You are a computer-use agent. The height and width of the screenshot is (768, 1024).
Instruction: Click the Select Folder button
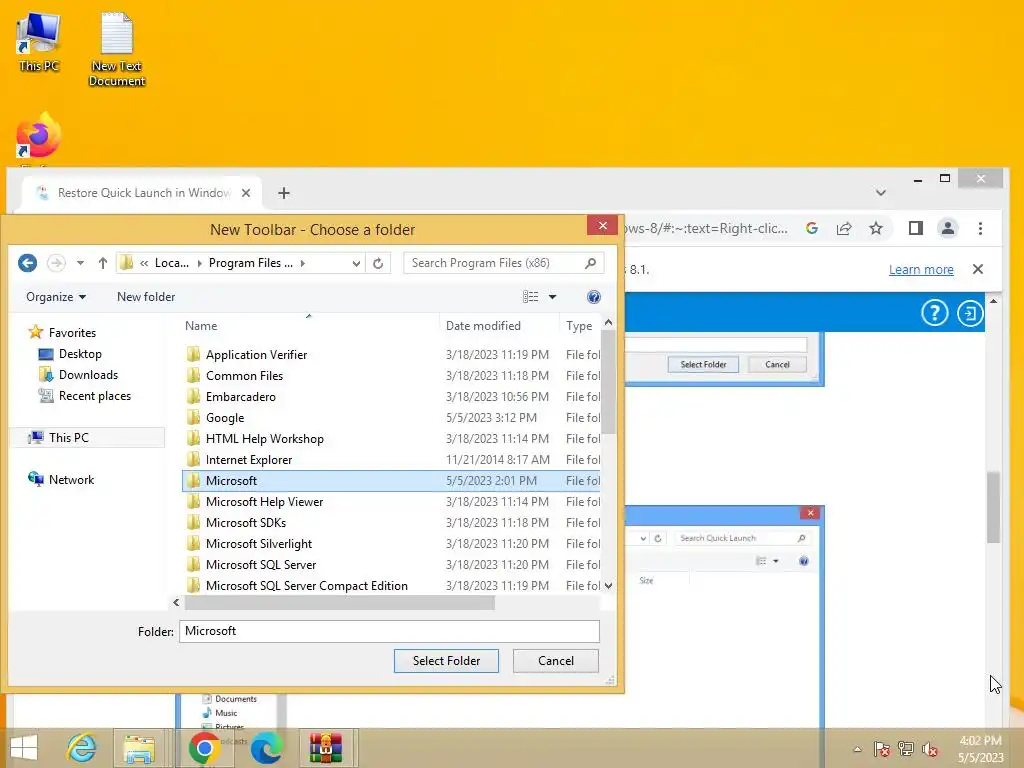(446, 661)
